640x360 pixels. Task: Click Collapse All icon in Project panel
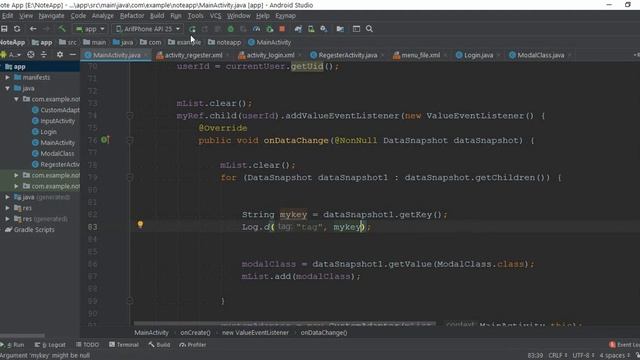[44, 55]
